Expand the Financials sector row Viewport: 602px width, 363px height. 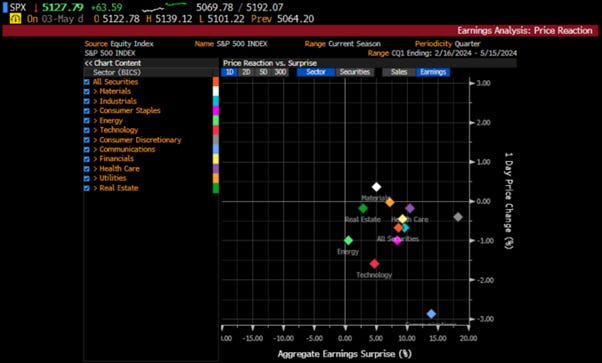point(95,159)
